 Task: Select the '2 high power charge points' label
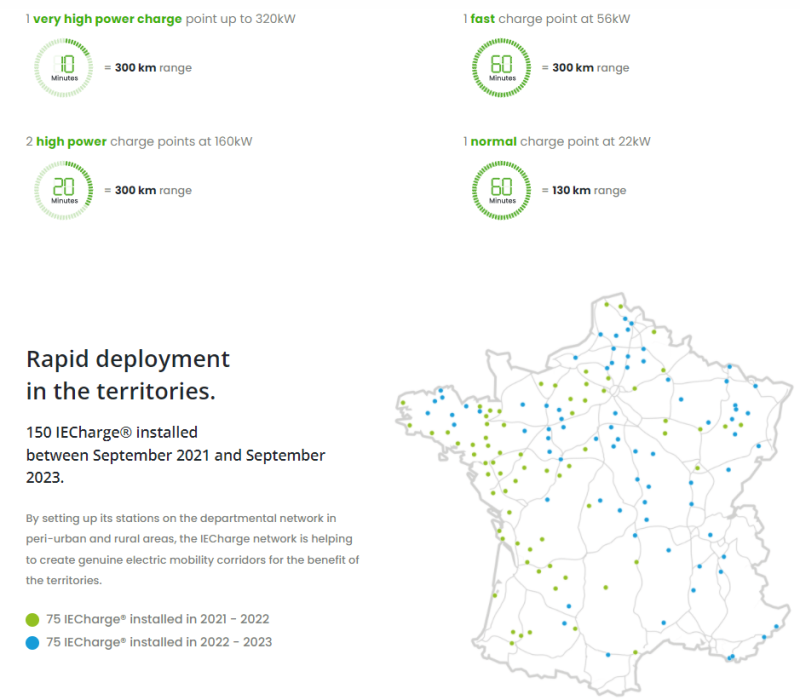click(139, 141)
